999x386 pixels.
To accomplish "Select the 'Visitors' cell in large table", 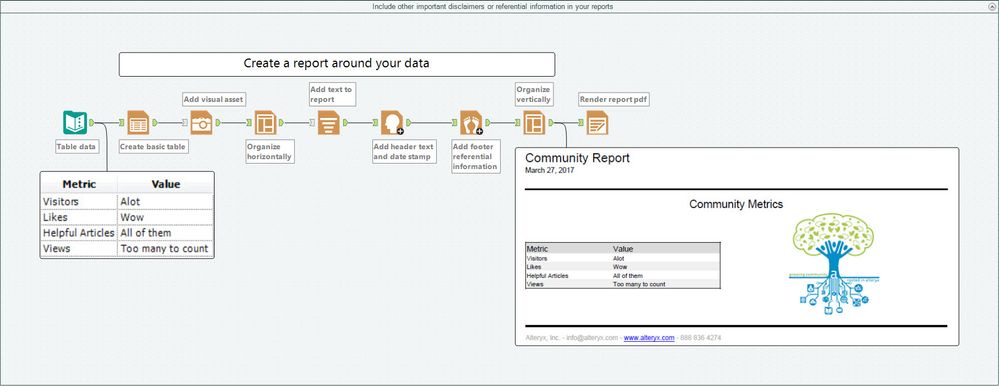I will click(x=79, y=201).
